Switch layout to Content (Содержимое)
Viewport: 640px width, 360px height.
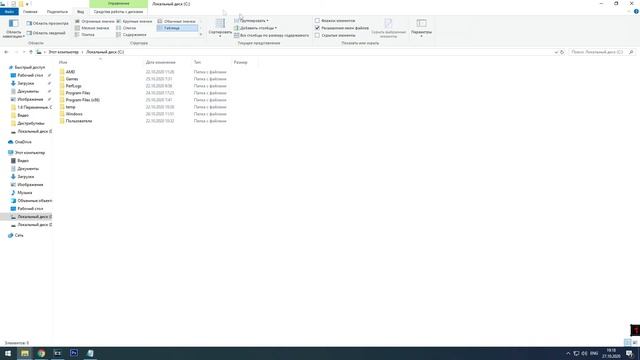point(131,35)
